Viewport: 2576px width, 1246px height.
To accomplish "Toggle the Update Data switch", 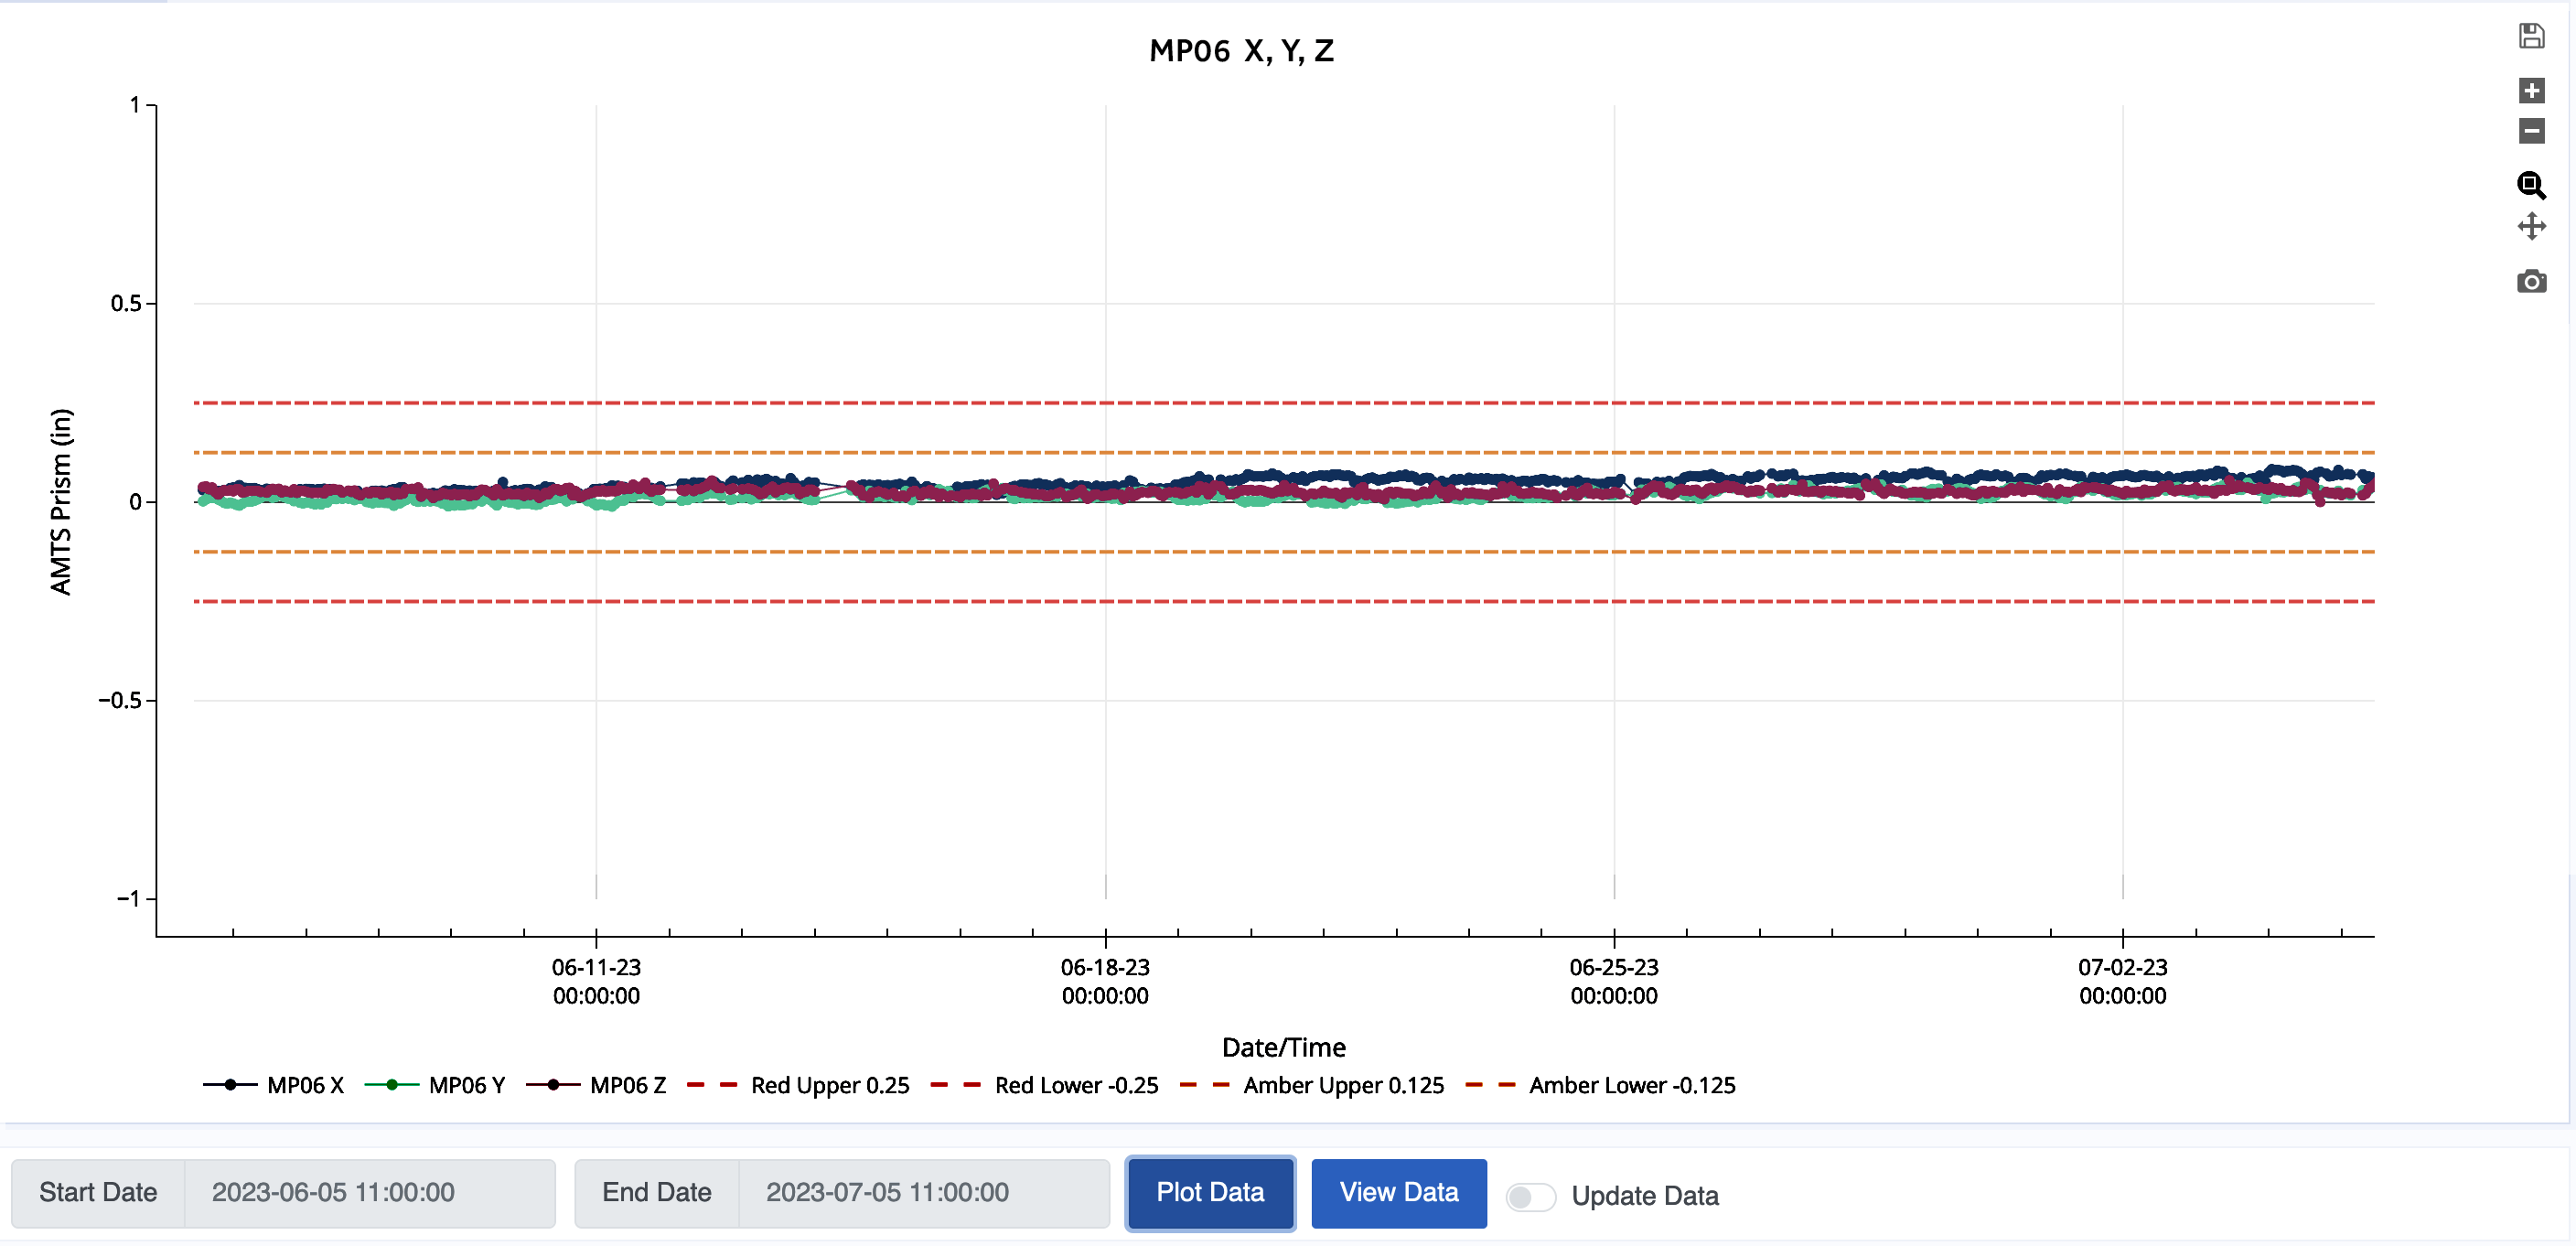I will click(x=1530, y=1196).
